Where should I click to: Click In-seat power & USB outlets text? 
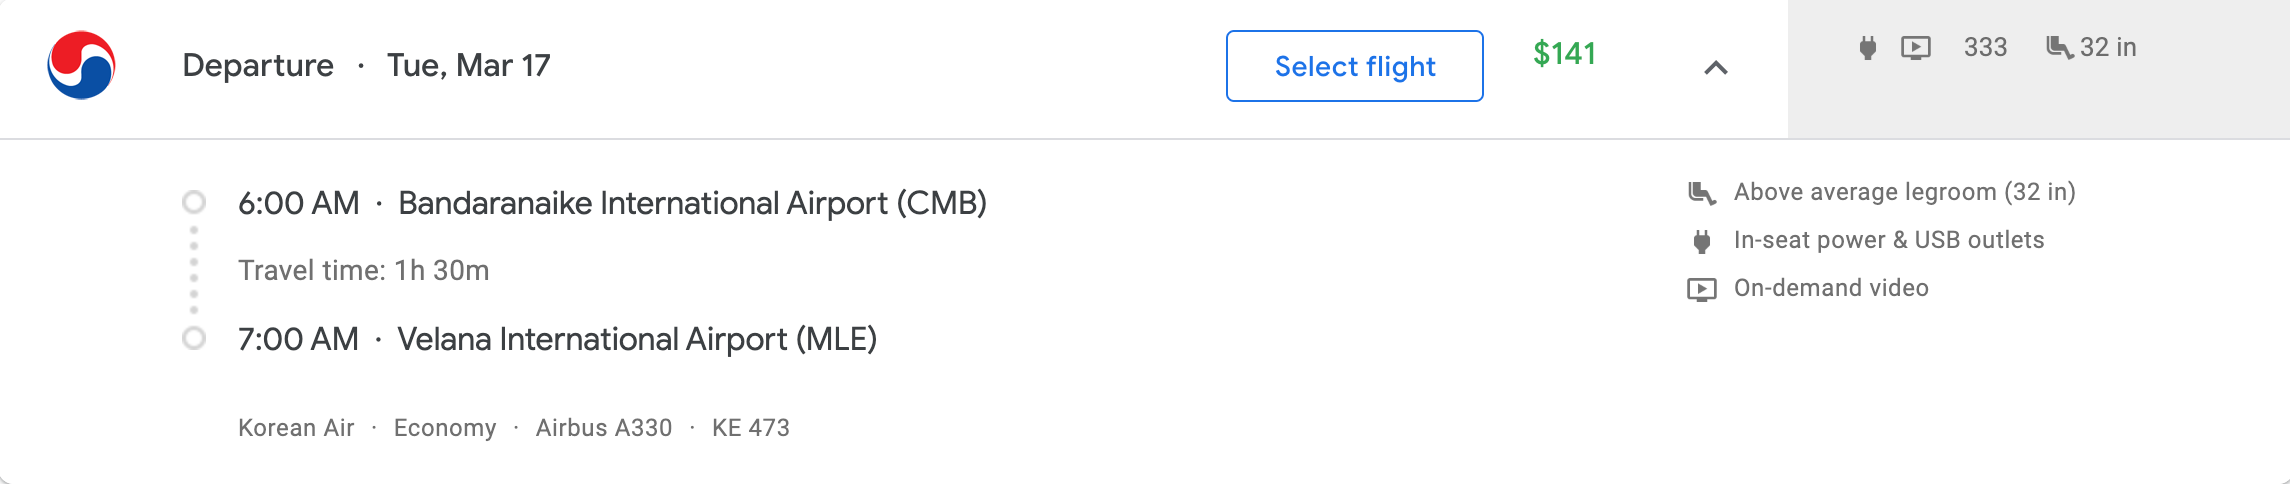pos(1888,240)
